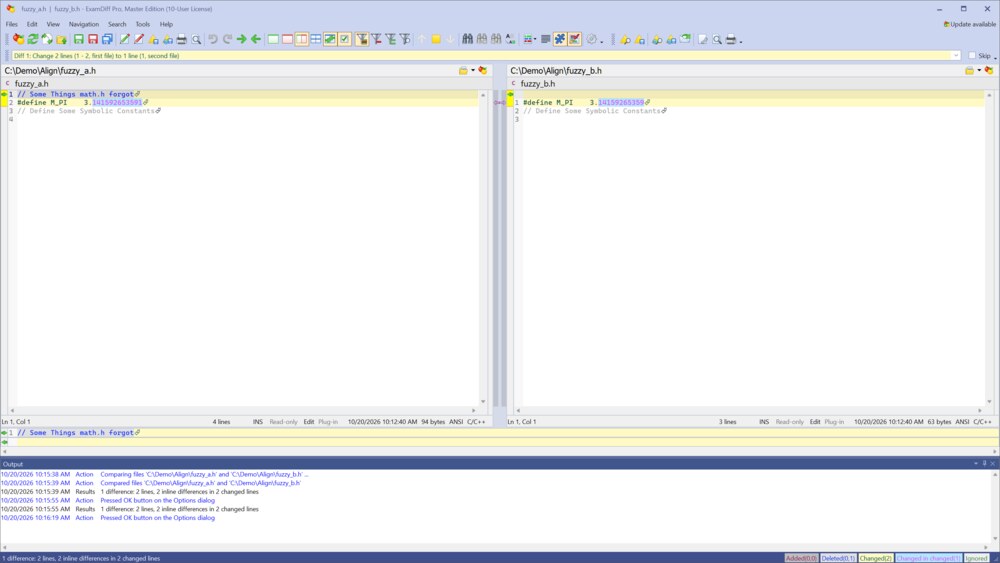The height and width of the screenshot is (563, 1000).
Task: Toggle the first filter funnel button
Action: click(x=362, y=40)
